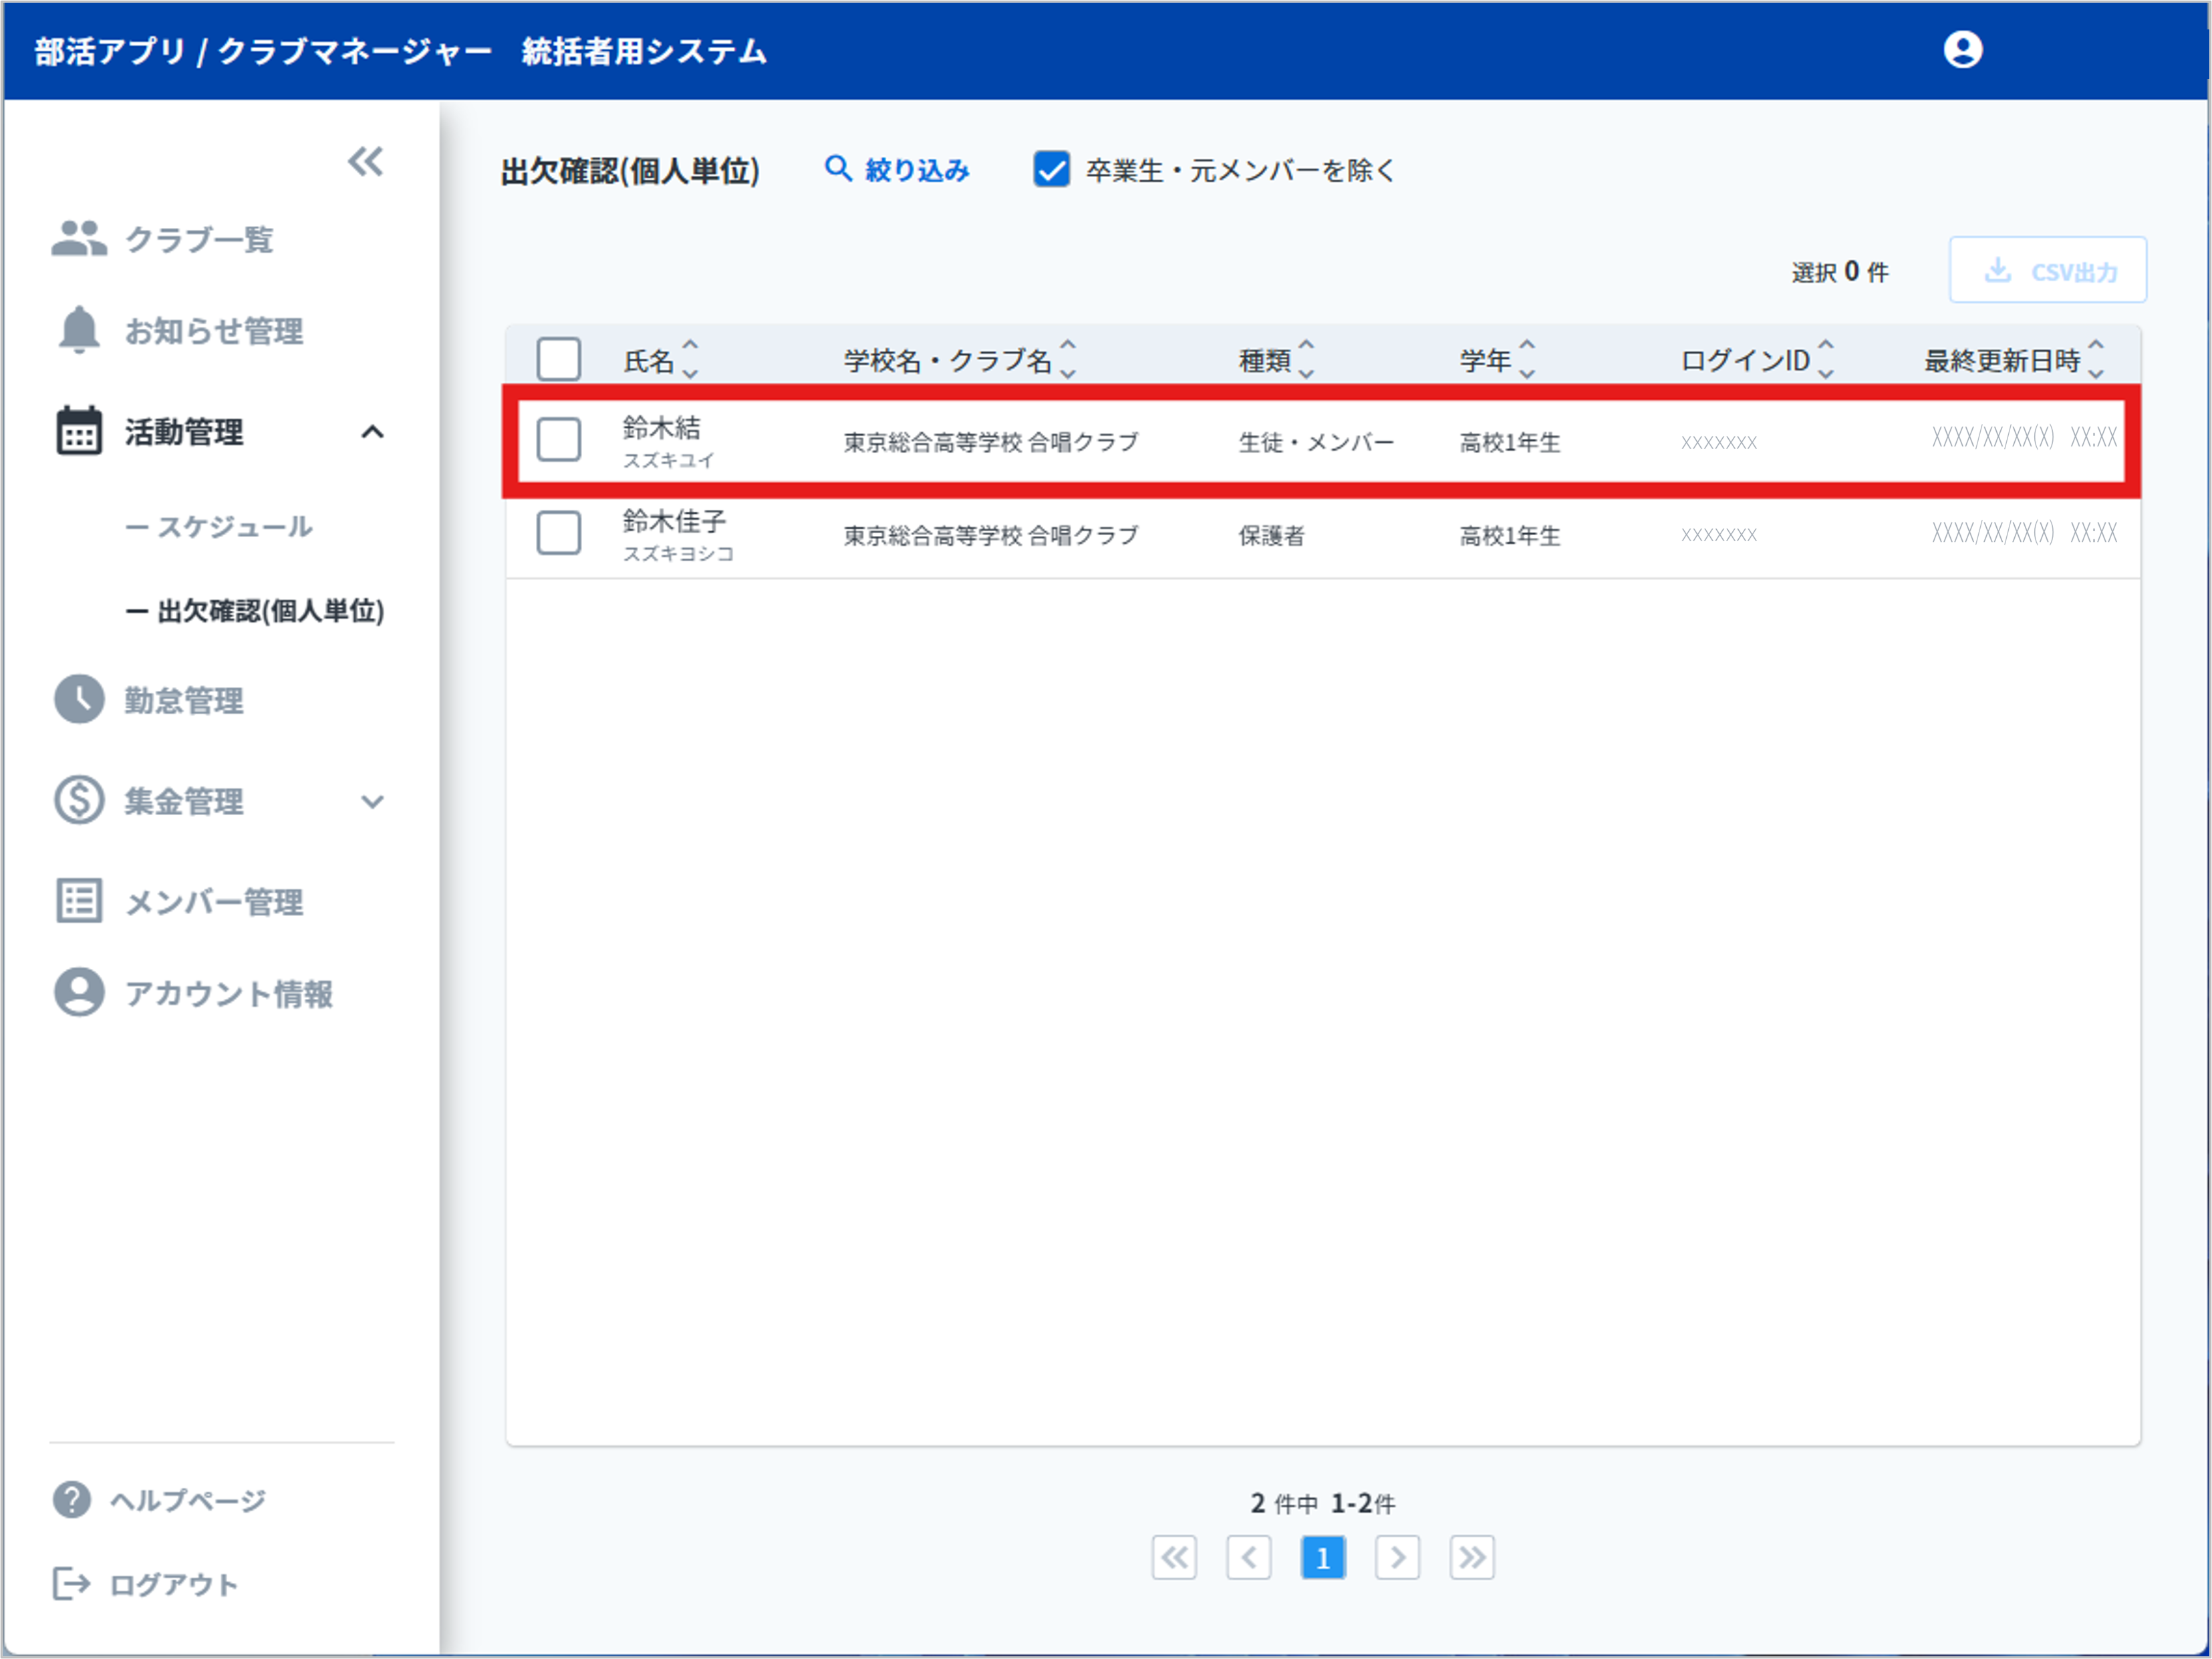Click the クラブ一覧 people icon
Screen dimensions: 2212x1659
[78, 238]
